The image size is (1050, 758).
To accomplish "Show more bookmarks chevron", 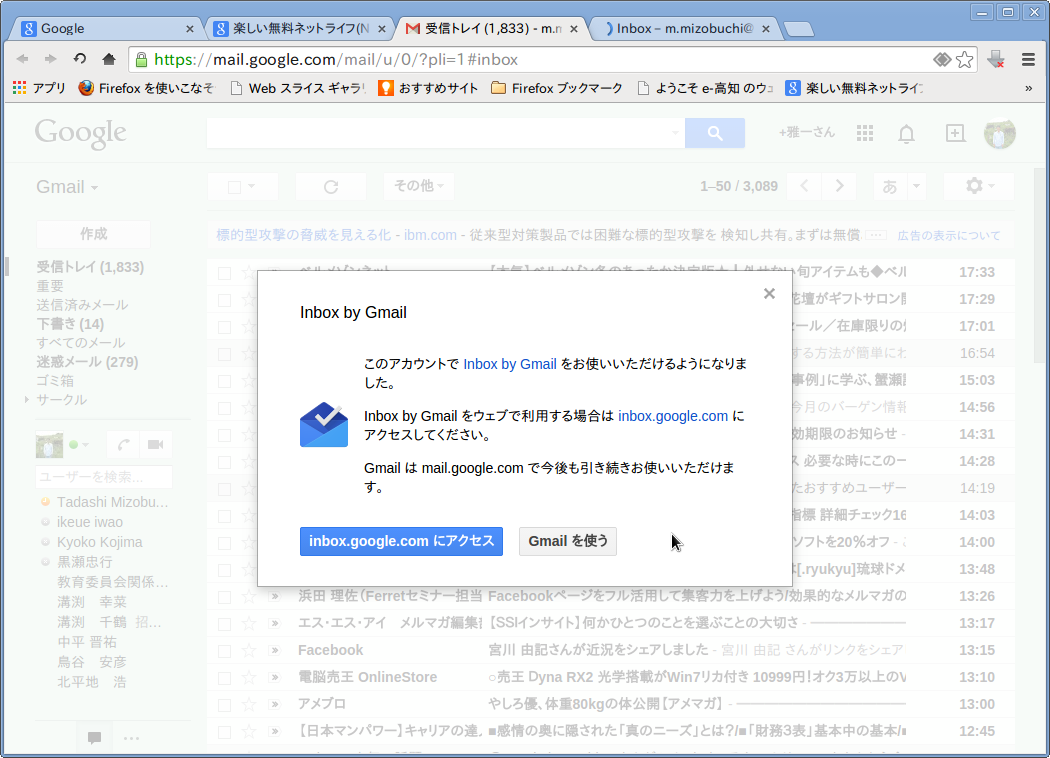I will pos(1029,88).
